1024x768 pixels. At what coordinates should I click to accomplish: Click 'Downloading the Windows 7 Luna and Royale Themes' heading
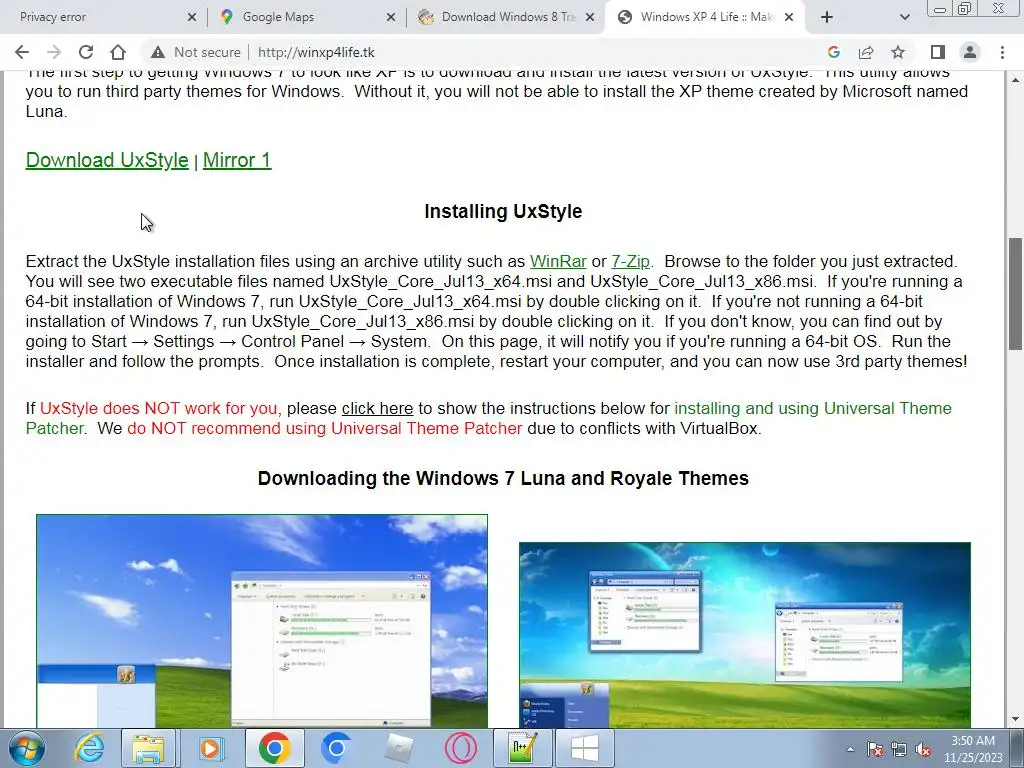click(x=503, y=478)
